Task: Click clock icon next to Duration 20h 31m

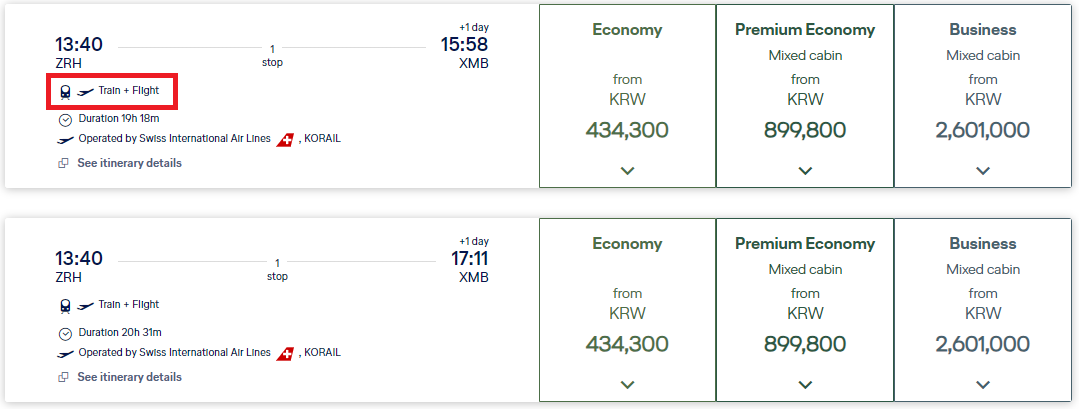Action: tap(65, 333)
